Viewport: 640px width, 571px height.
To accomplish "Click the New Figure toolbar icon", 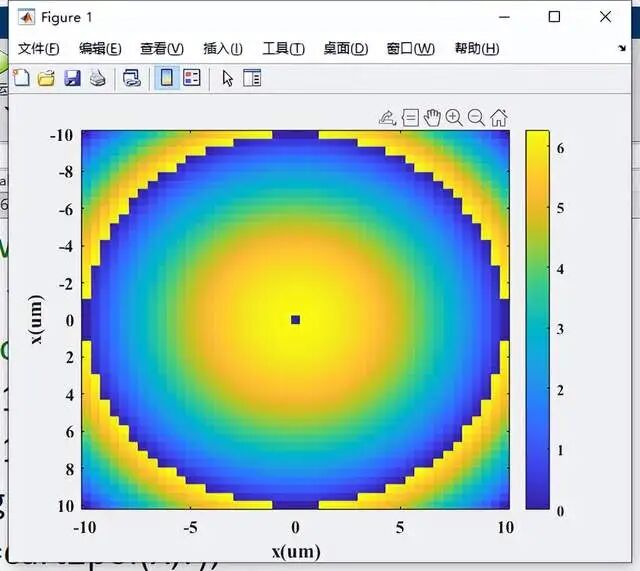I will (x=20, y=78).
